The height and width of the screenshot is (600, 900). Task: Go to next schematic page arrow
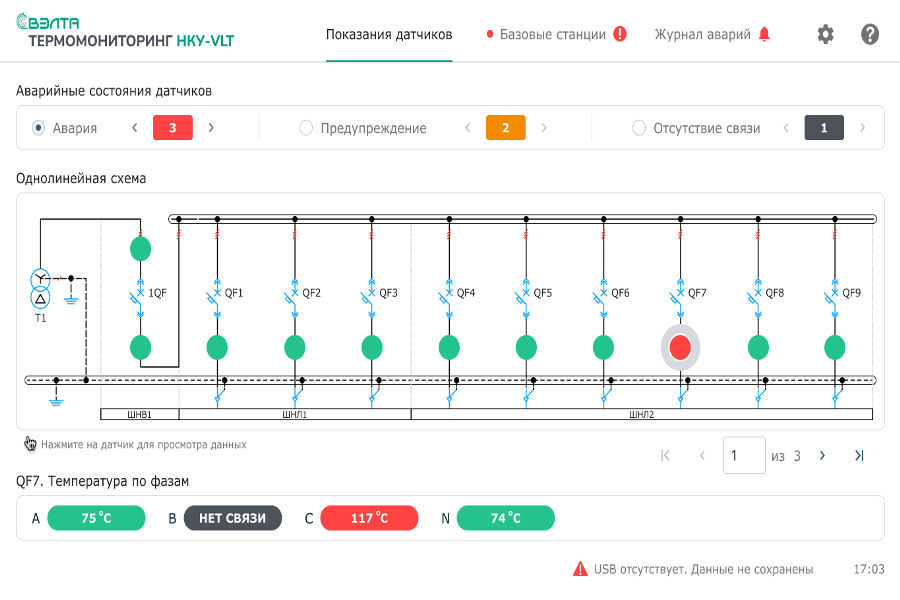pos(822,455)
